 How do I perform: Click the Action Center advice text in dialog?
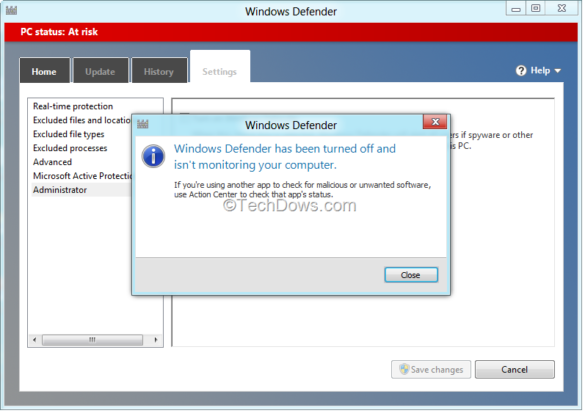303,190
